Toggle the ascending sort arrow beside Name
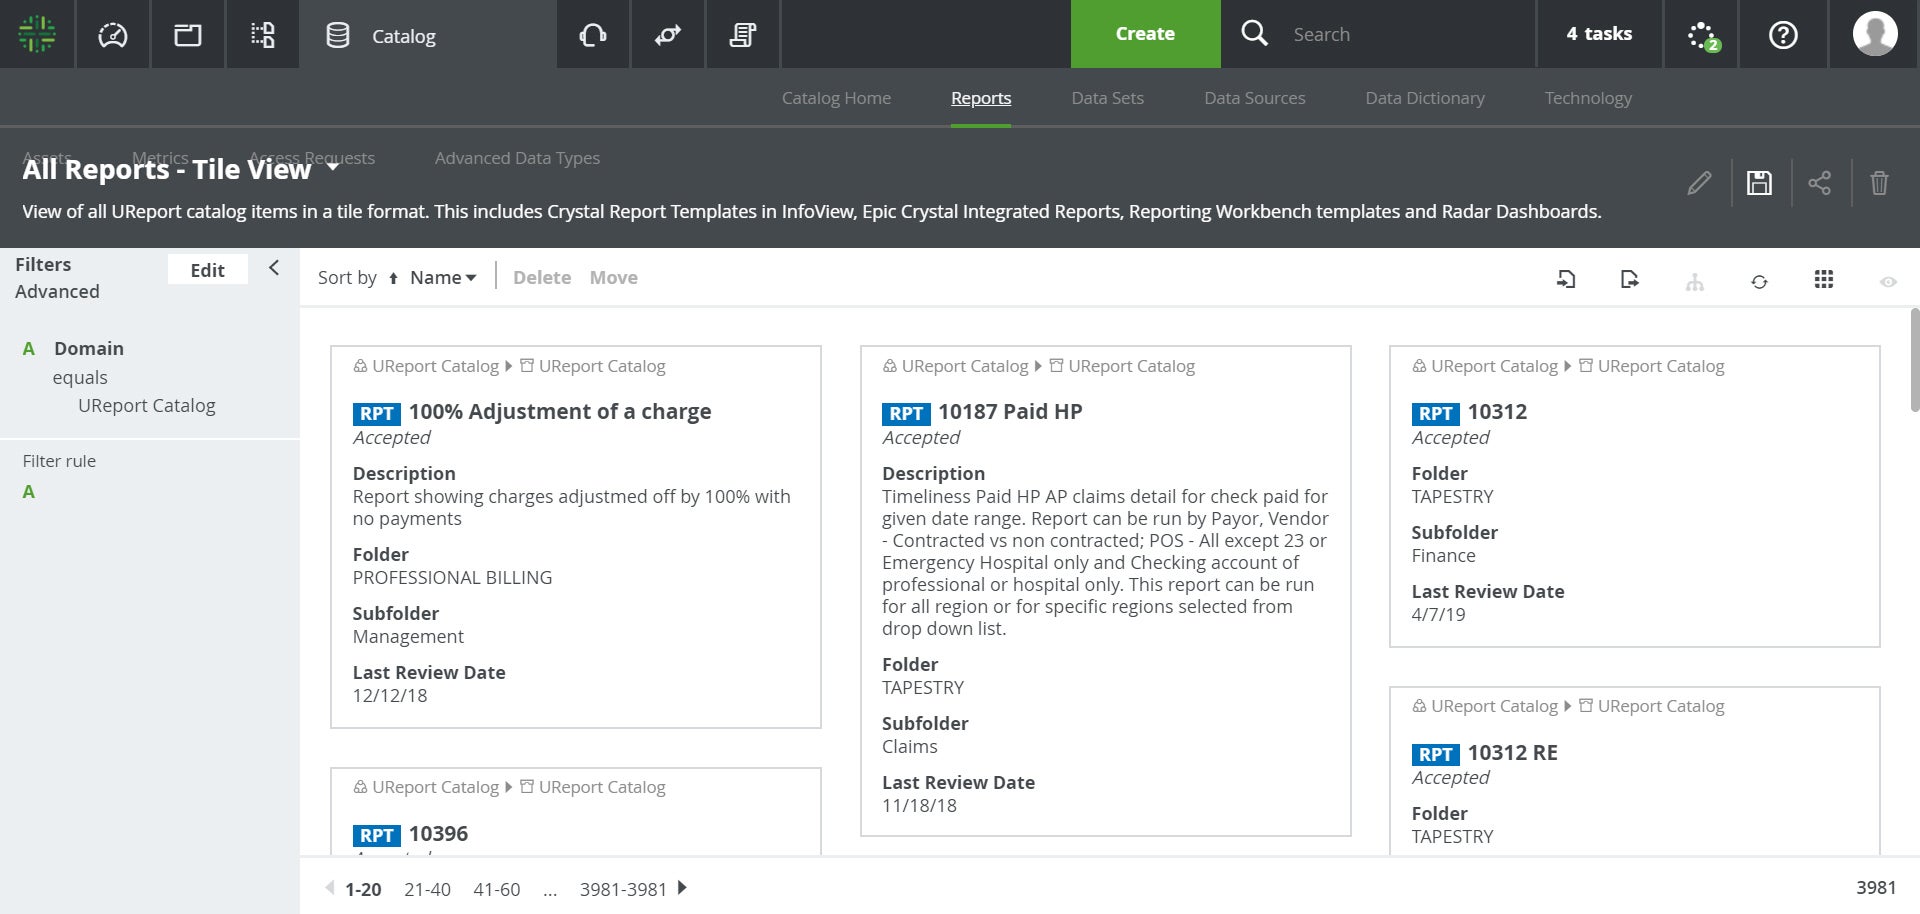The image size is (1920, 914). pos(393,278)
